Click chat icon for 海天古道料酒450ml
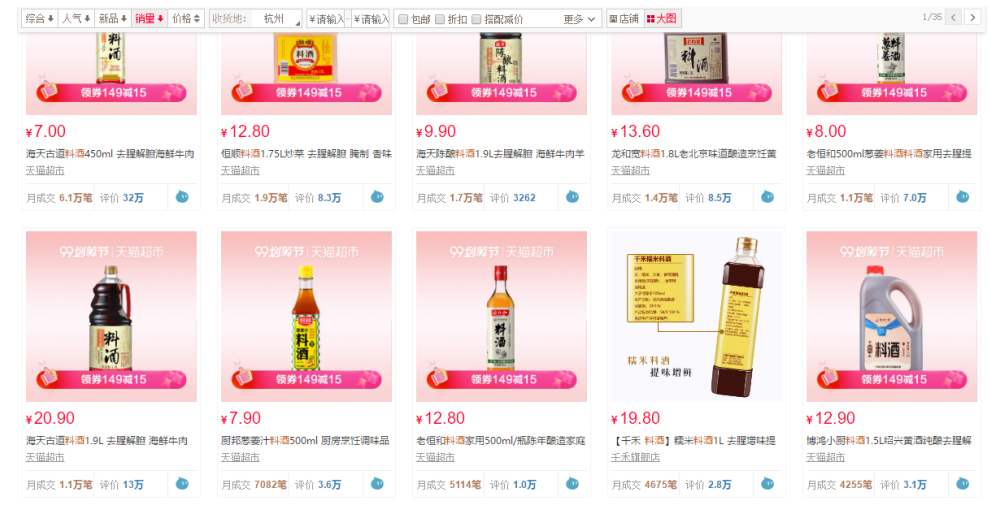 [182, 197]
